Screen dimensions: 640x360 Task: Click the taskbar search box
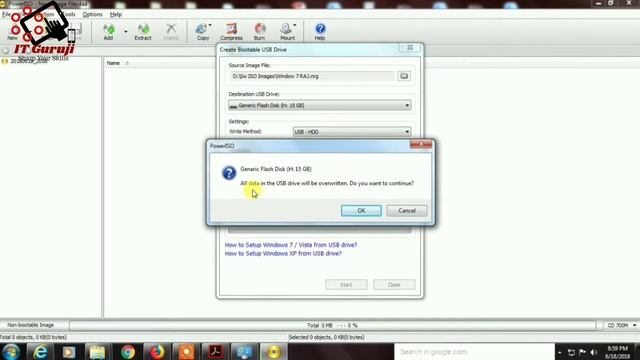(x=474, y=352)
